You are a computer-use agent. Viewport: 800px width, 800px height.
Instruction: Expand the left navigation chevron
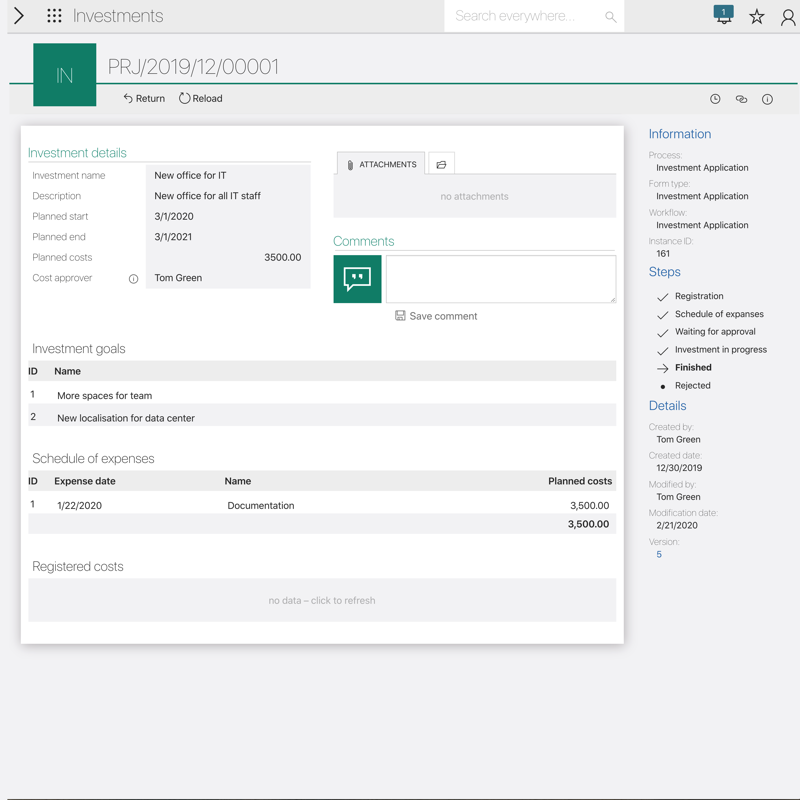coord(18,16)
